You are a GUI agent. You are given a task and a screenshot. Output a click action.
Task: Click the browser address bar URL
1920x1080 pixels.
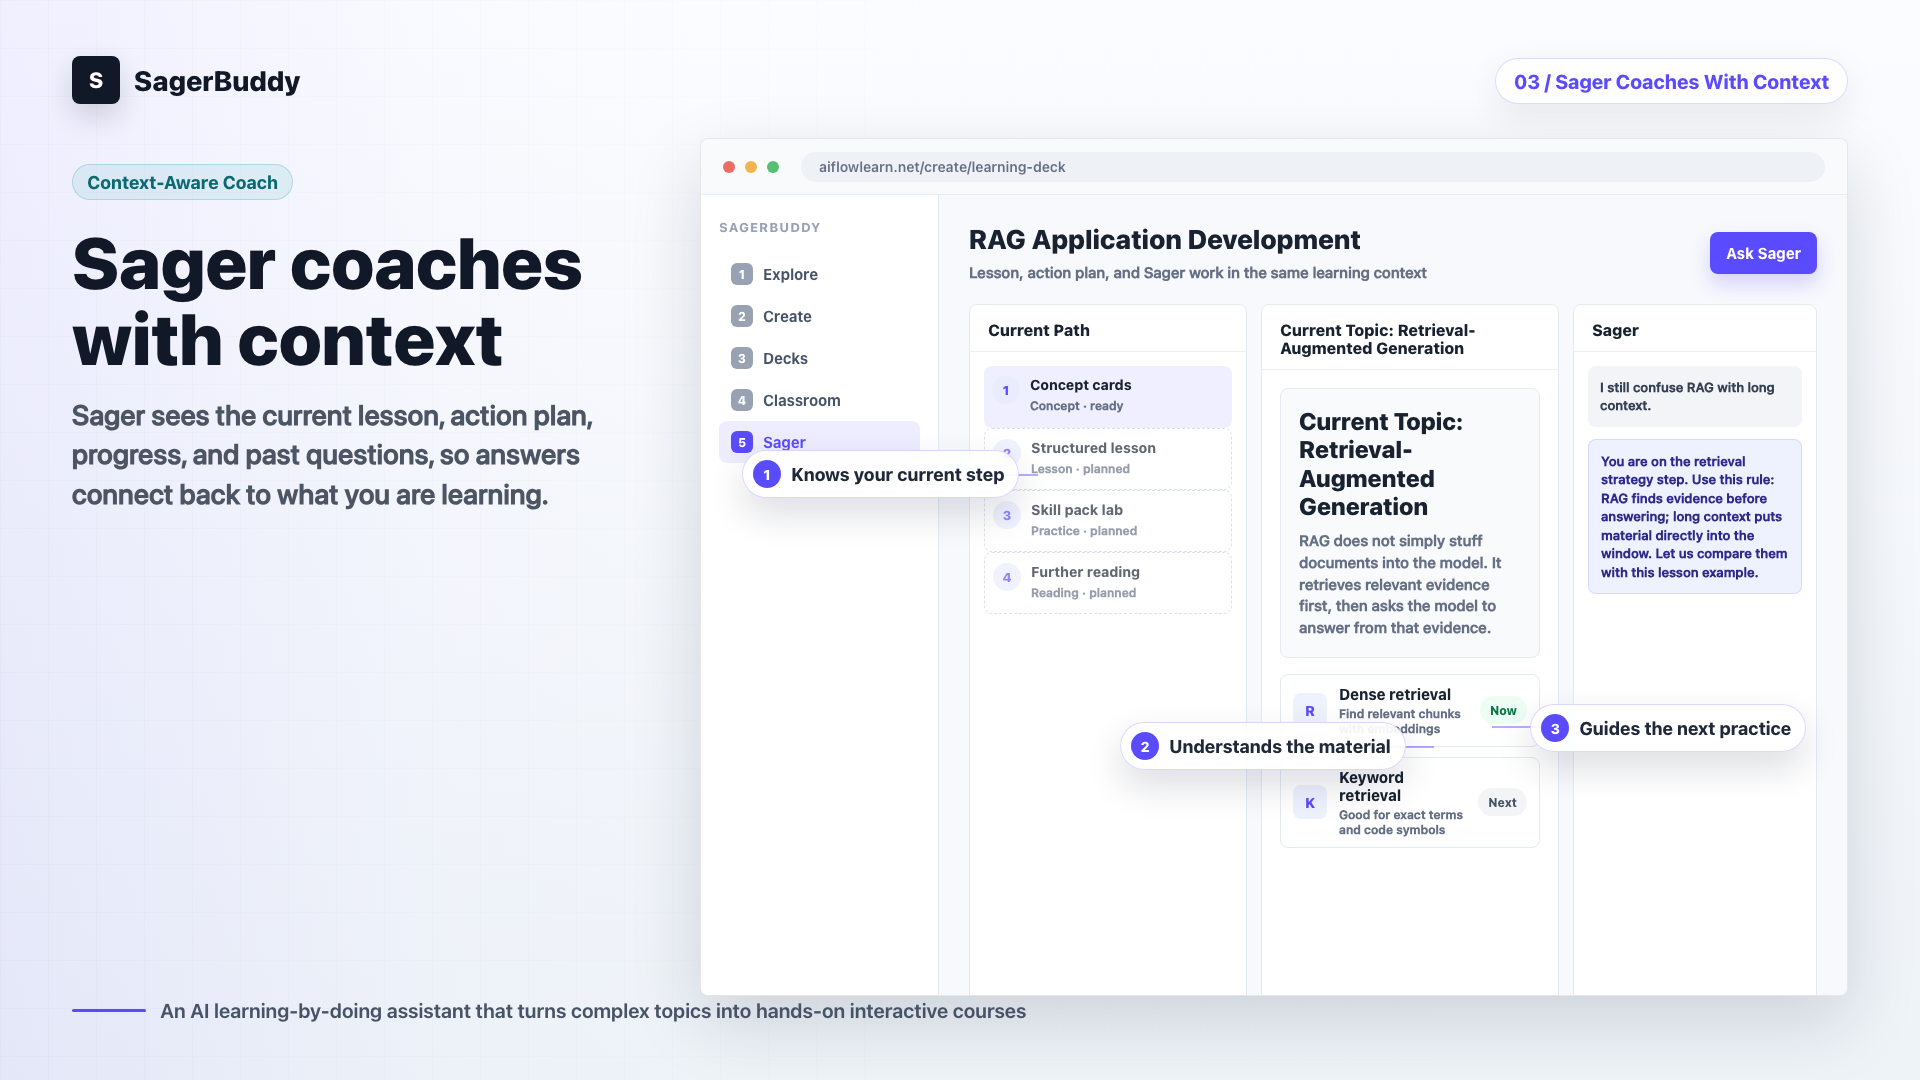click(1312, 167)
